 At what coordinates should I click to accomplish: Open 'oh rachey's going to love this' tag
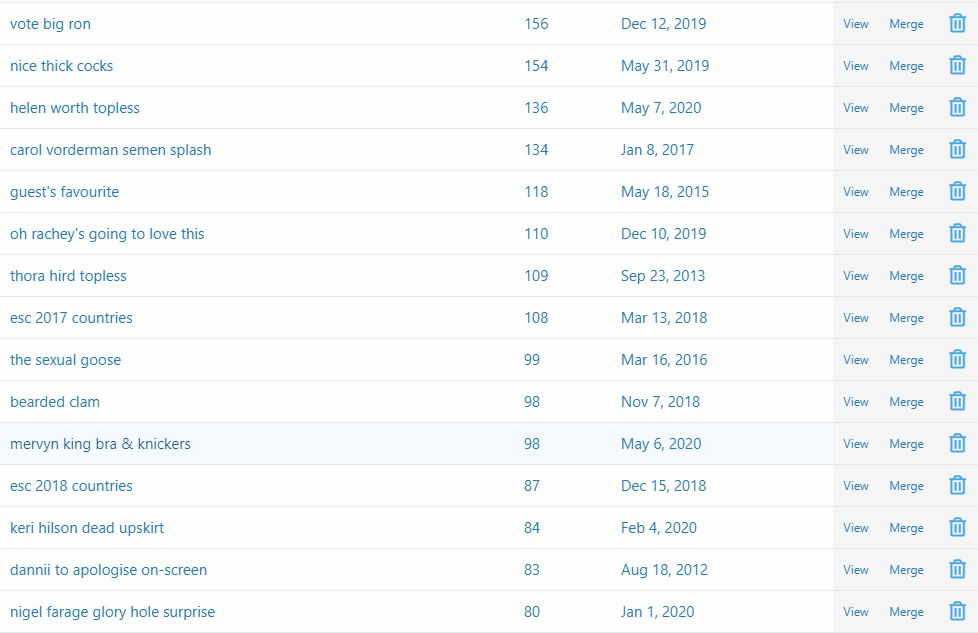tap(107, 234)
